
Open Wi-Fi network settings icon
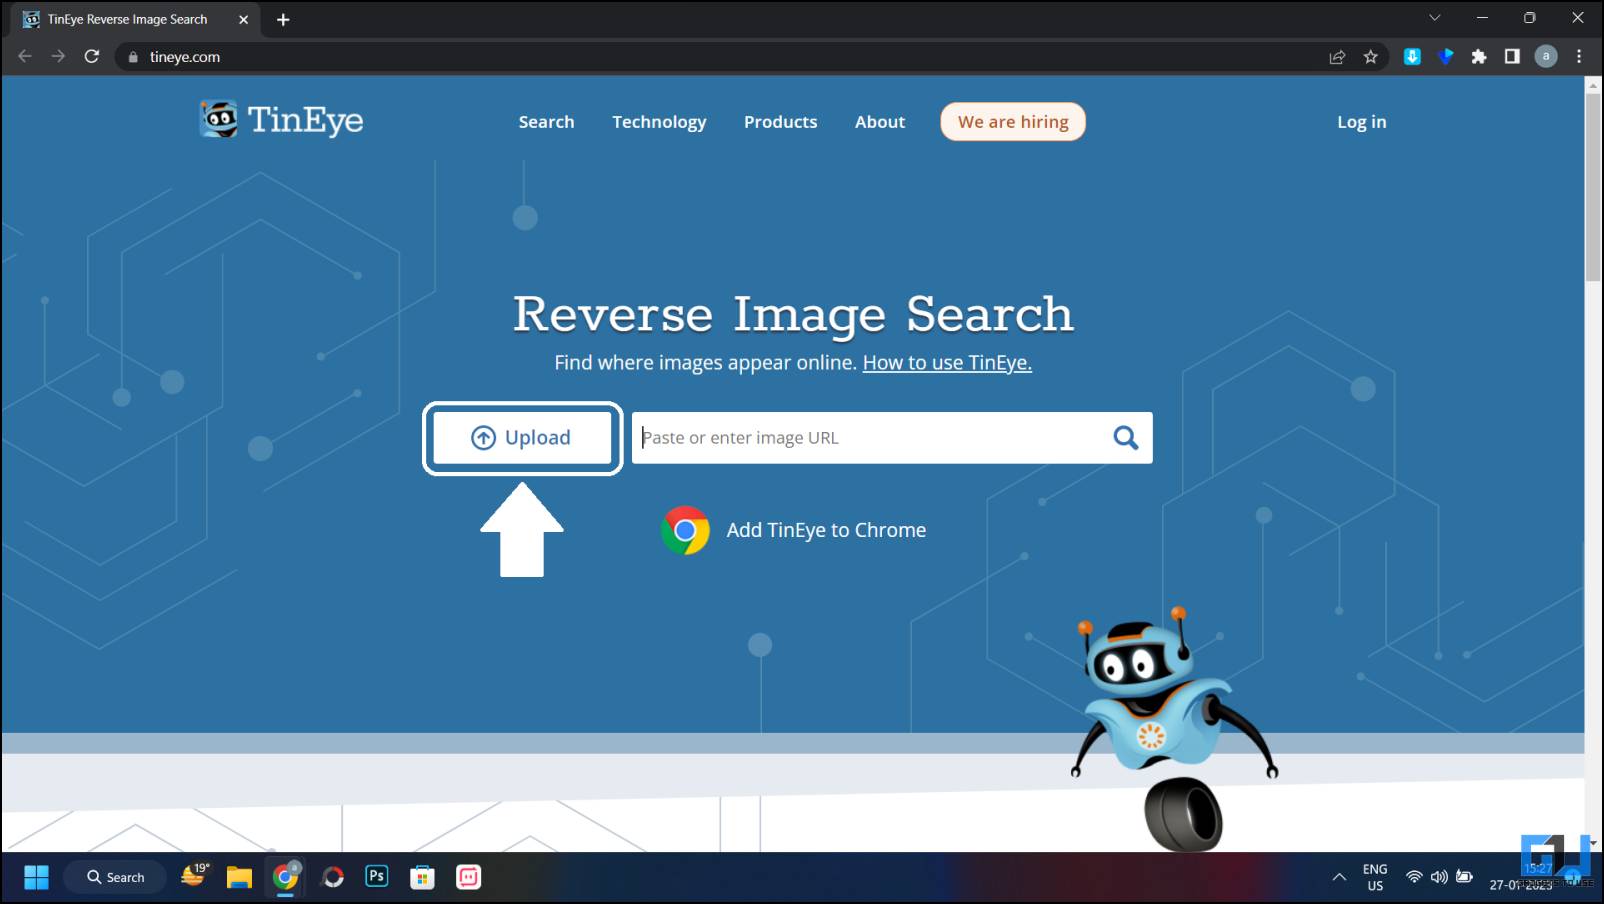(1413, 877)
